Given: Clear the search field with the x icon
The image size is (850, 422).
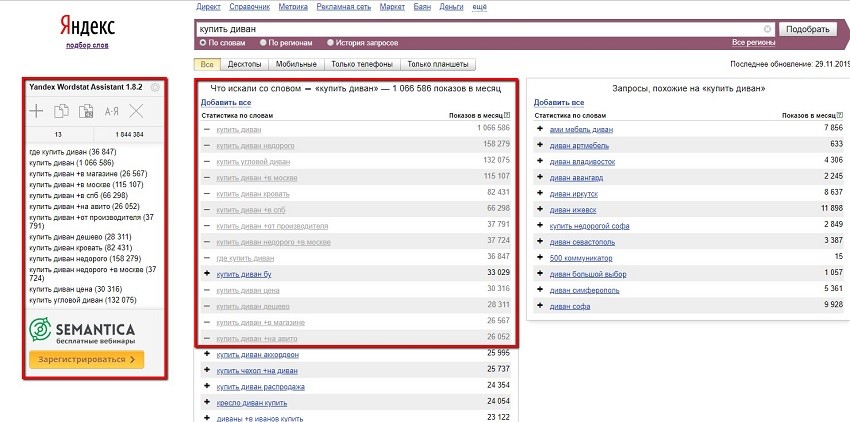Looking at the screenshot, I should click(x=767, y=29).
